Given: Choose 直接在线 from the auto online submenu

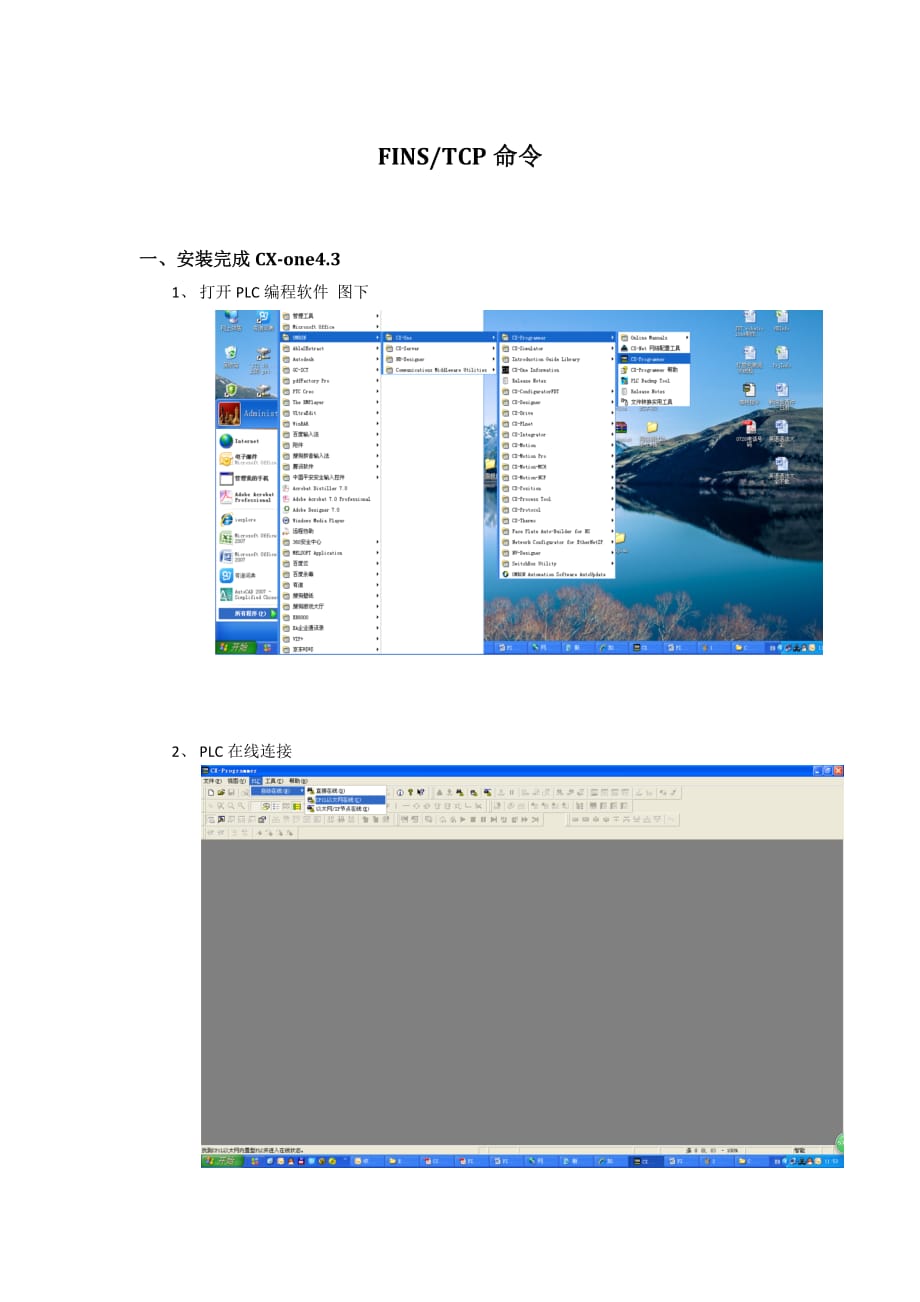Looking at the screenshot, I should (x=330, y=791).
